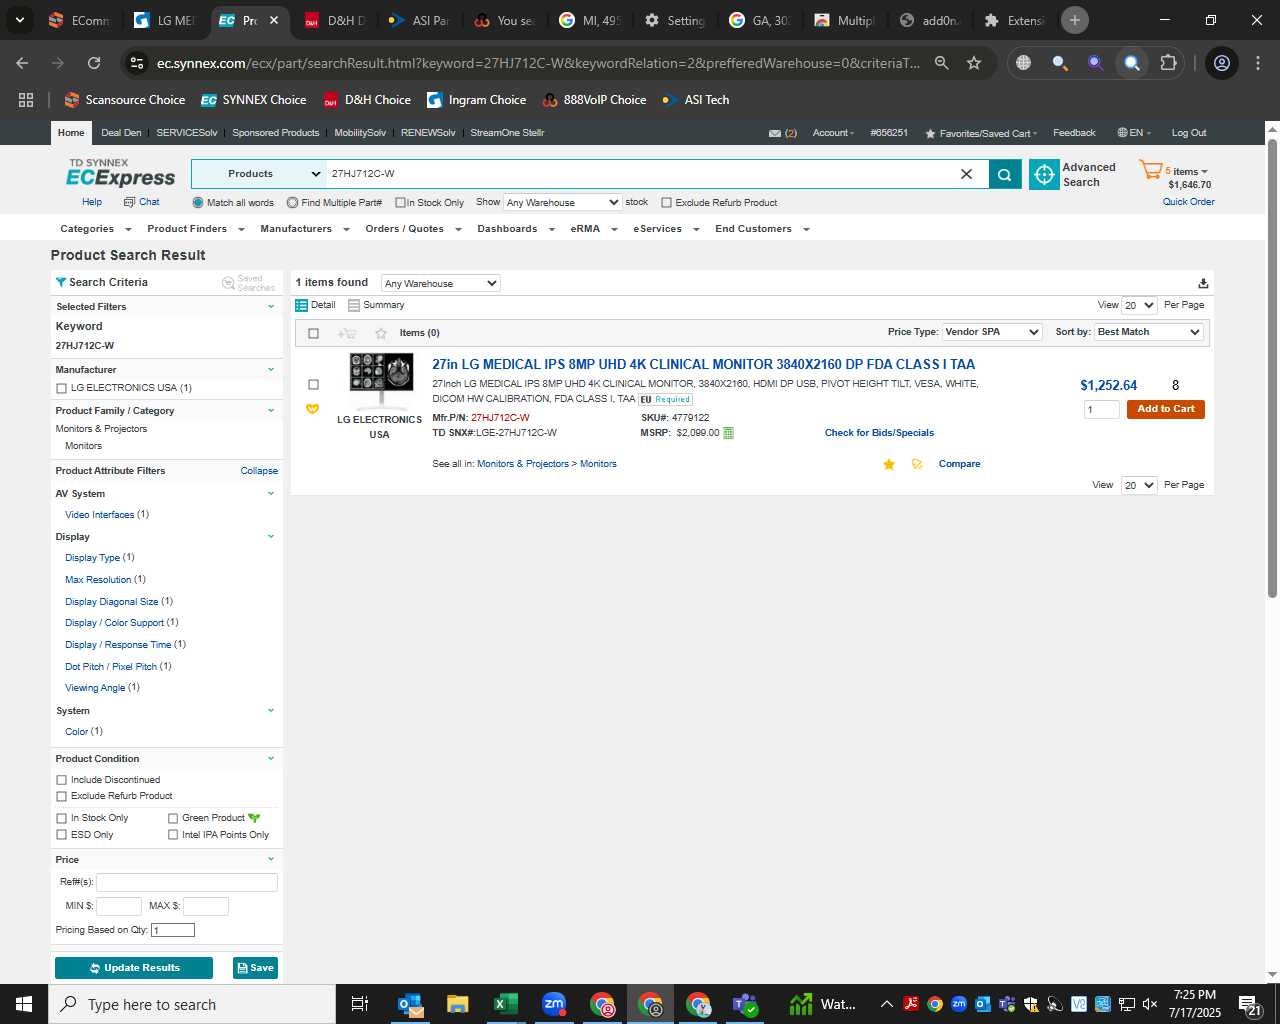Open Microsoft Teams from the taskbar
Image resolution: width=1280 pixels, height=1024 pixels.
click(745, 1004)
